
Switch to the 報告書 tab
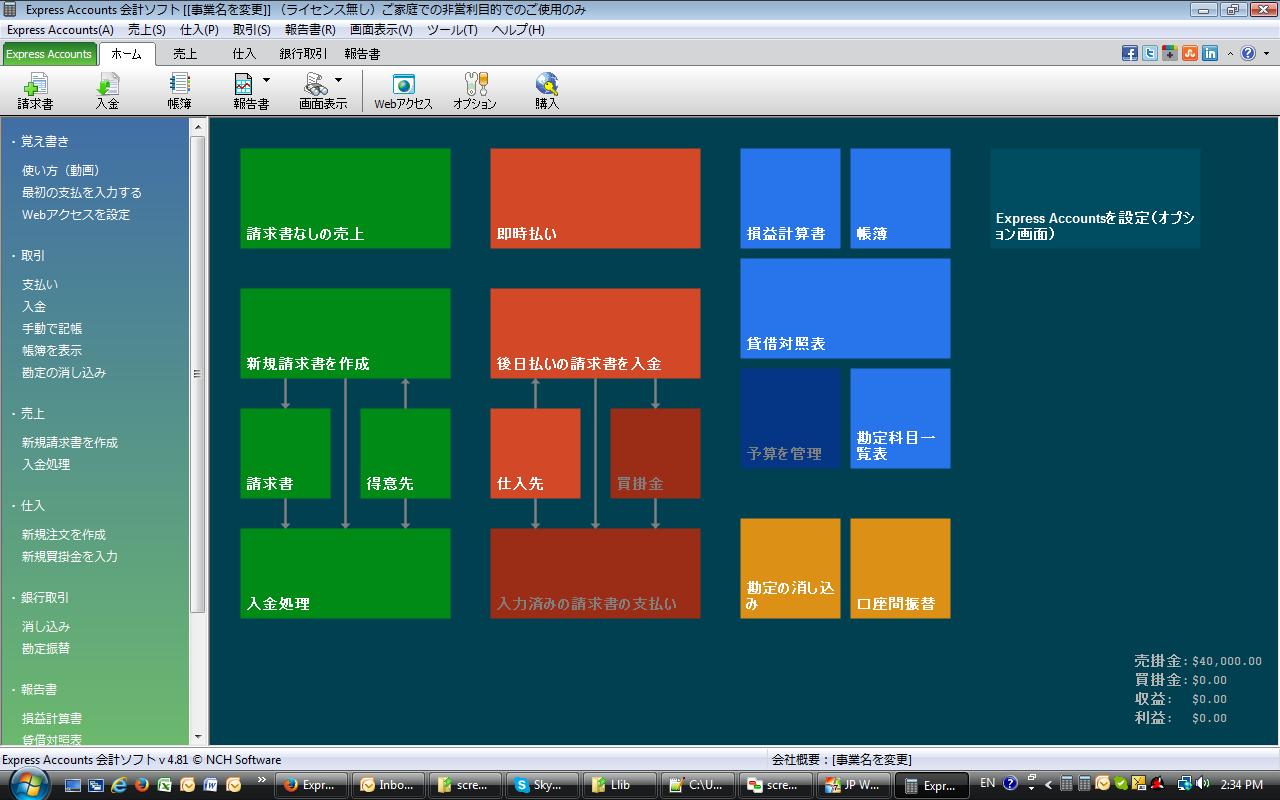(362, 54)
